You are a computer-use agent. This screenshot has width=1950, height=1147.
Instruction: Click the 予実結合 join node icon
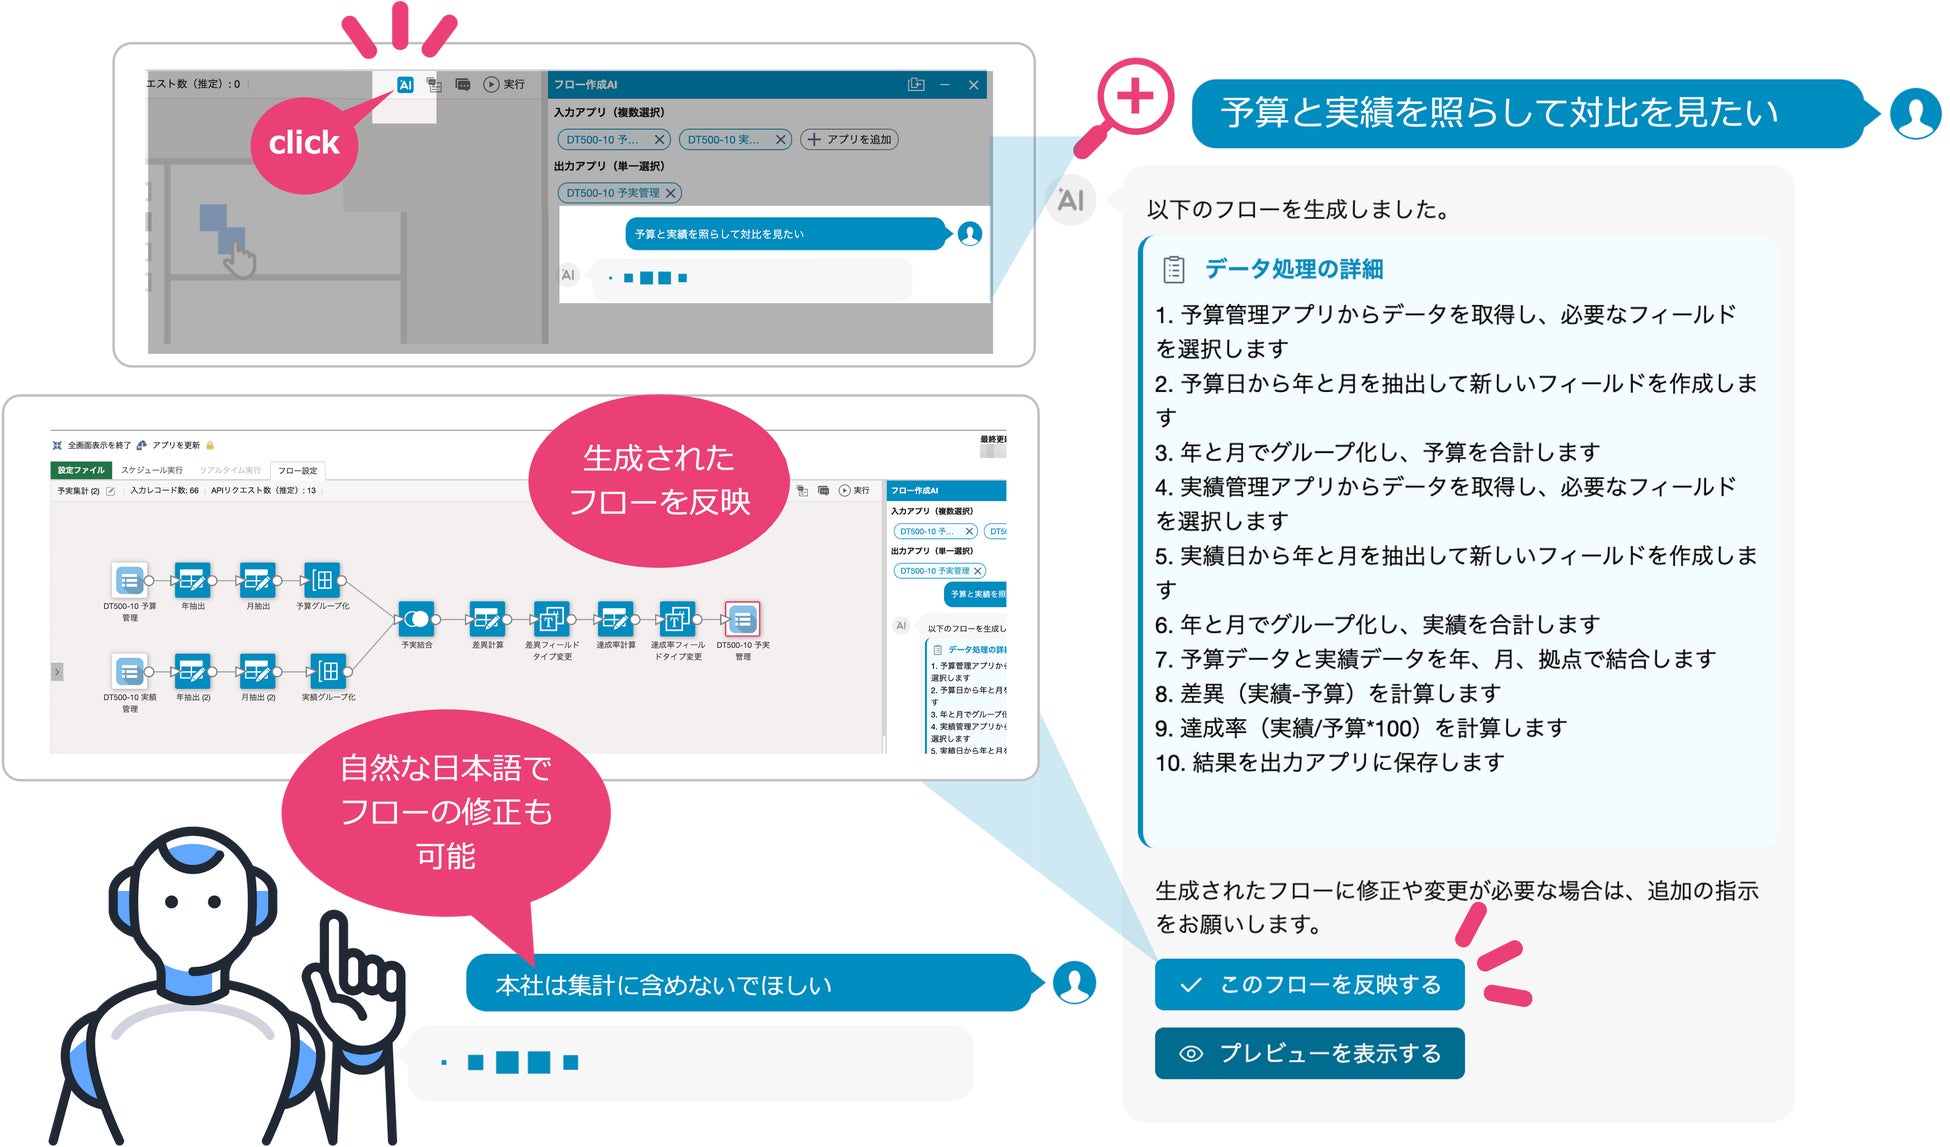416,619
